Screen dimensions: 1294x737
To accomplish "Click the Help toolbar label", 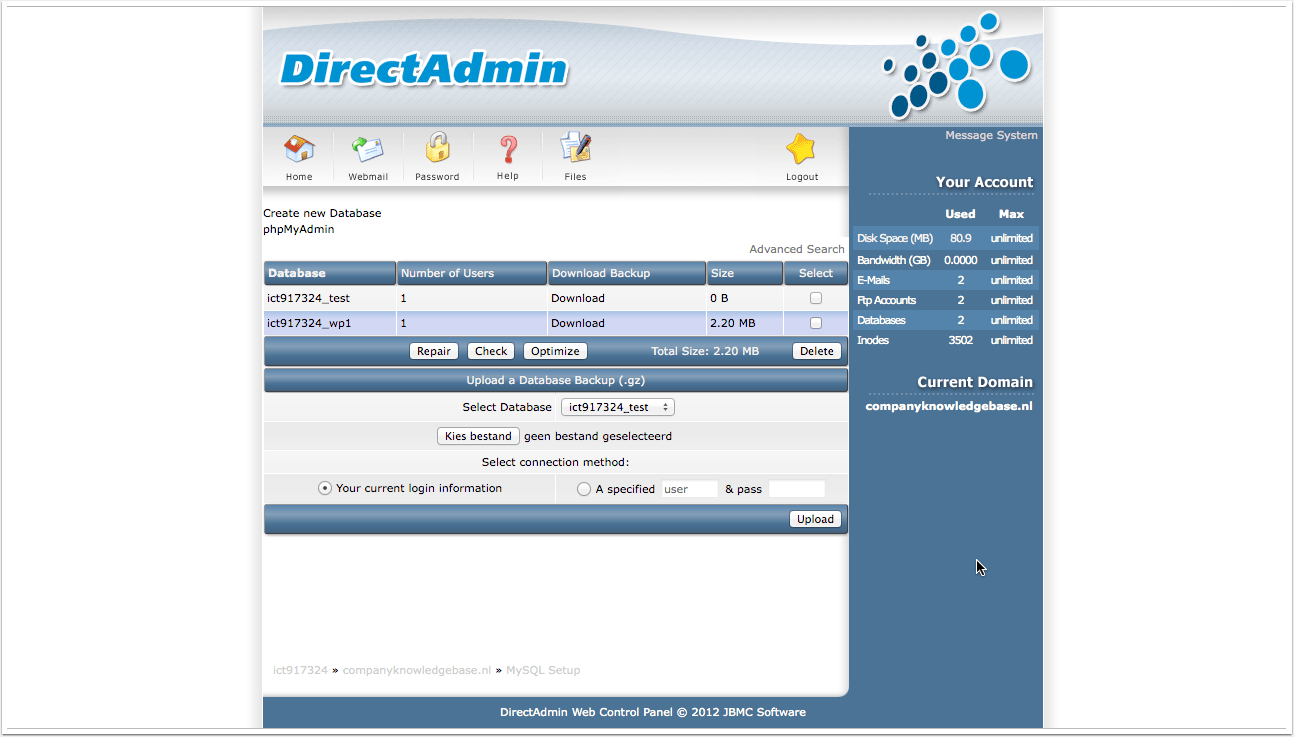I will [x=508, y=176].
